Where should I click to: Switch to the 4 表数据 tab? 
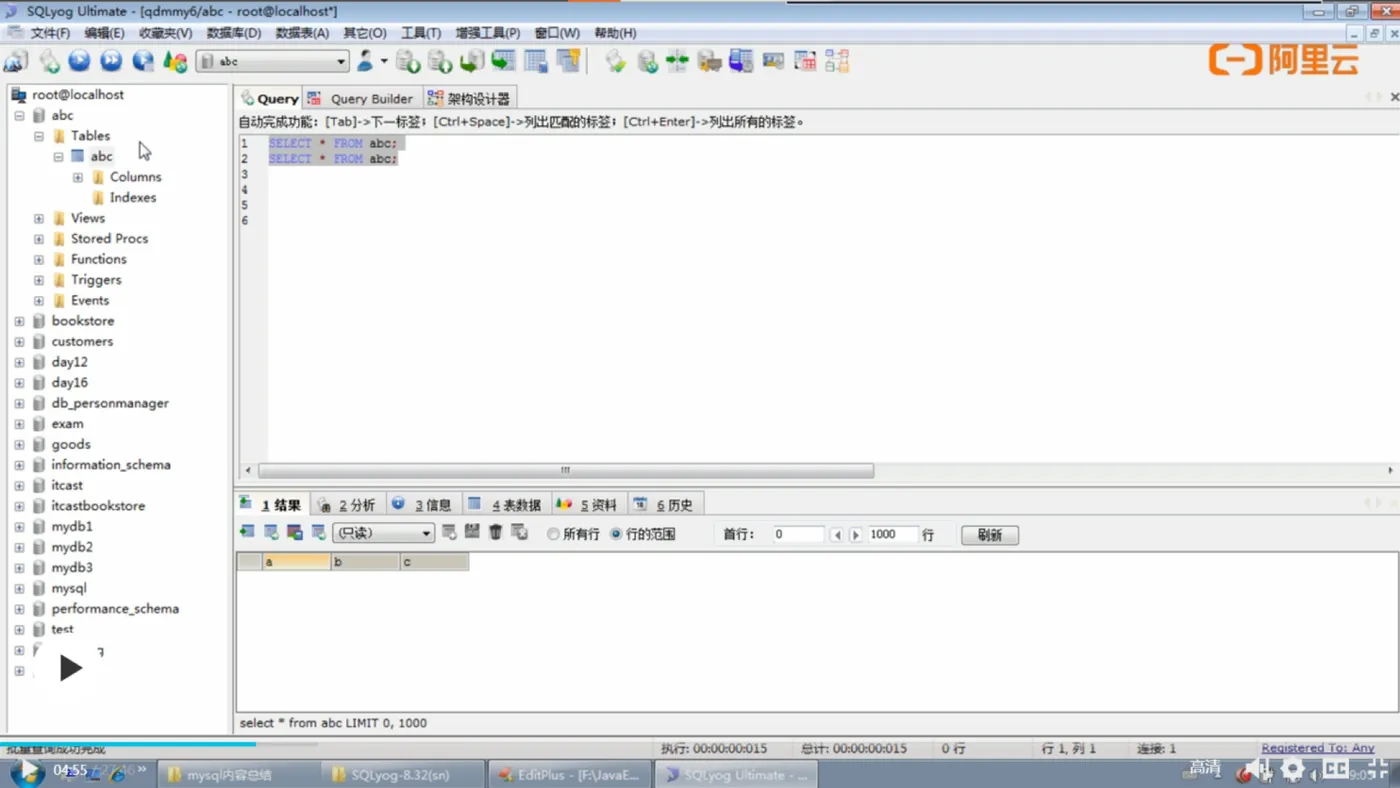point(505,505)
